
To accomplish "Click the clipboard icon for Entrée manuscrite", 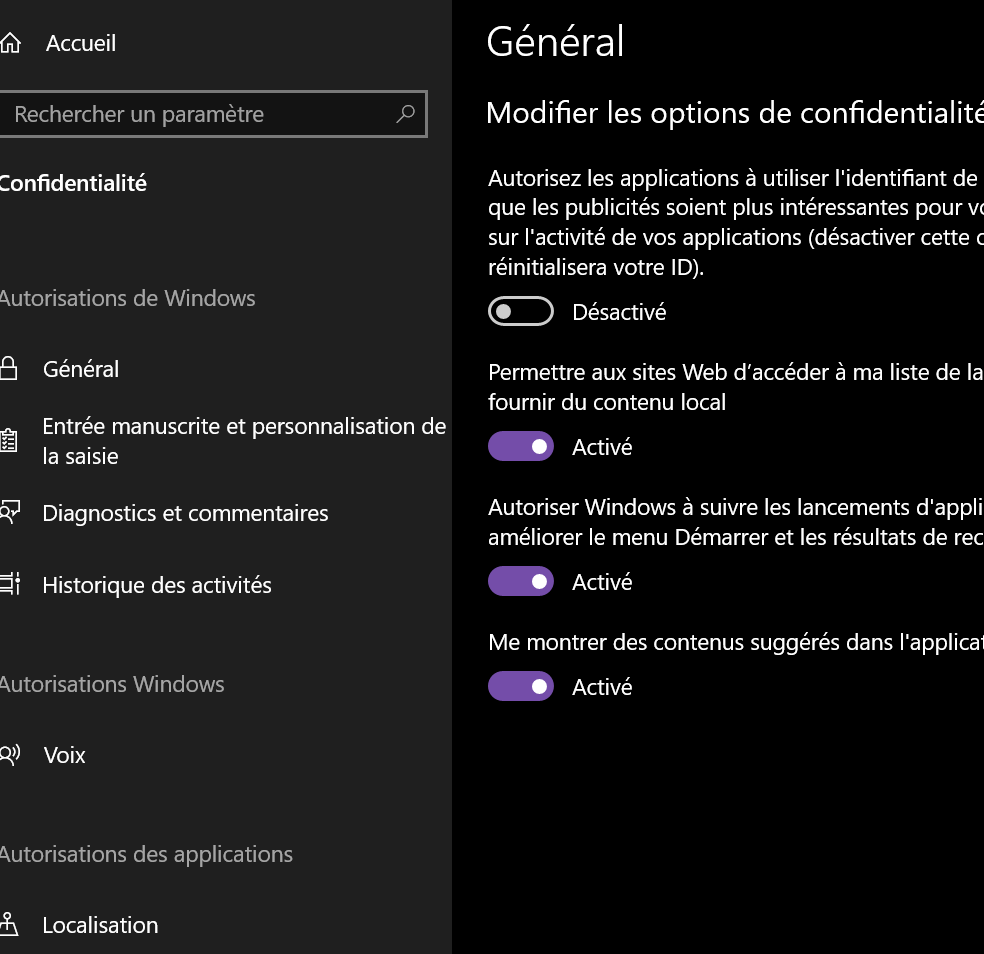I will [x=9, y=441].
